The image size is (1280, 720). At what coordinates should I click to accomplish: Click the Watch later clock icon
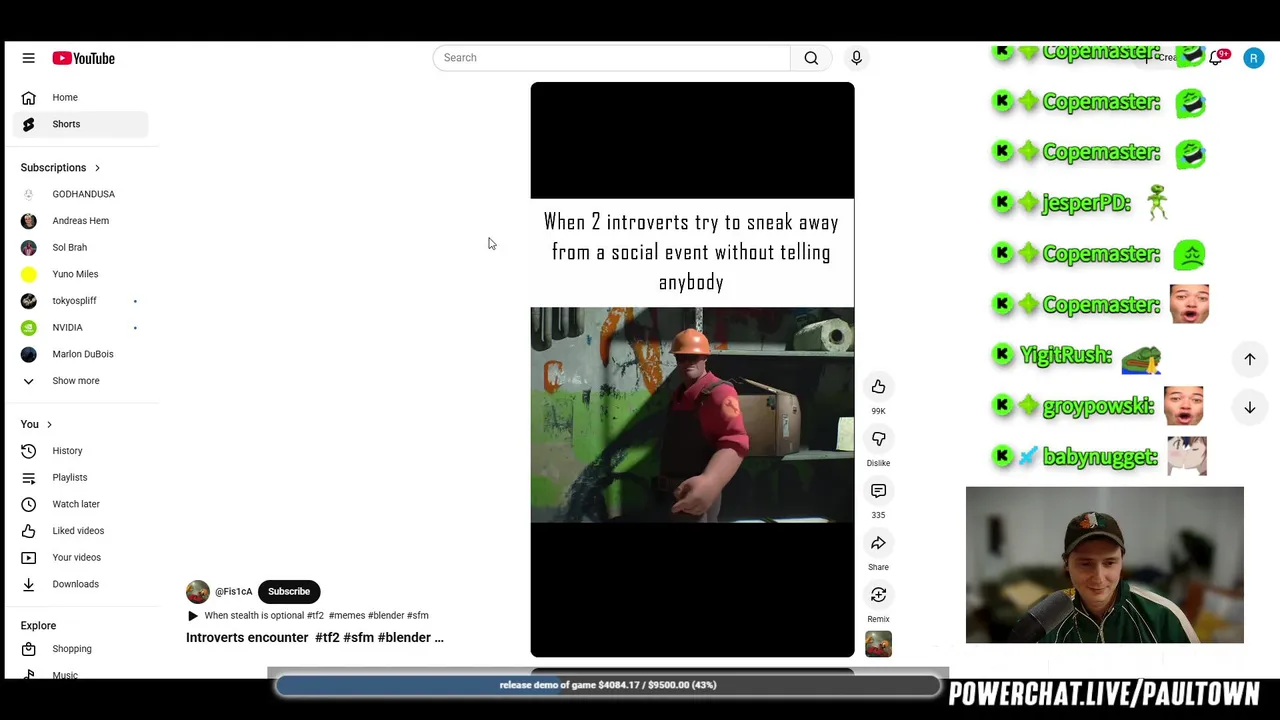[28, 504]
